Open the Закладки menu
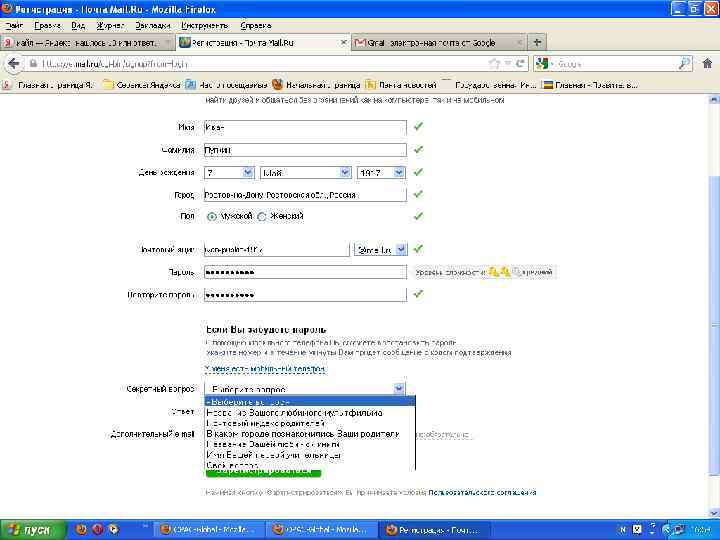The height and width of the screenshot is (540, 720). [x=153, y=26]
